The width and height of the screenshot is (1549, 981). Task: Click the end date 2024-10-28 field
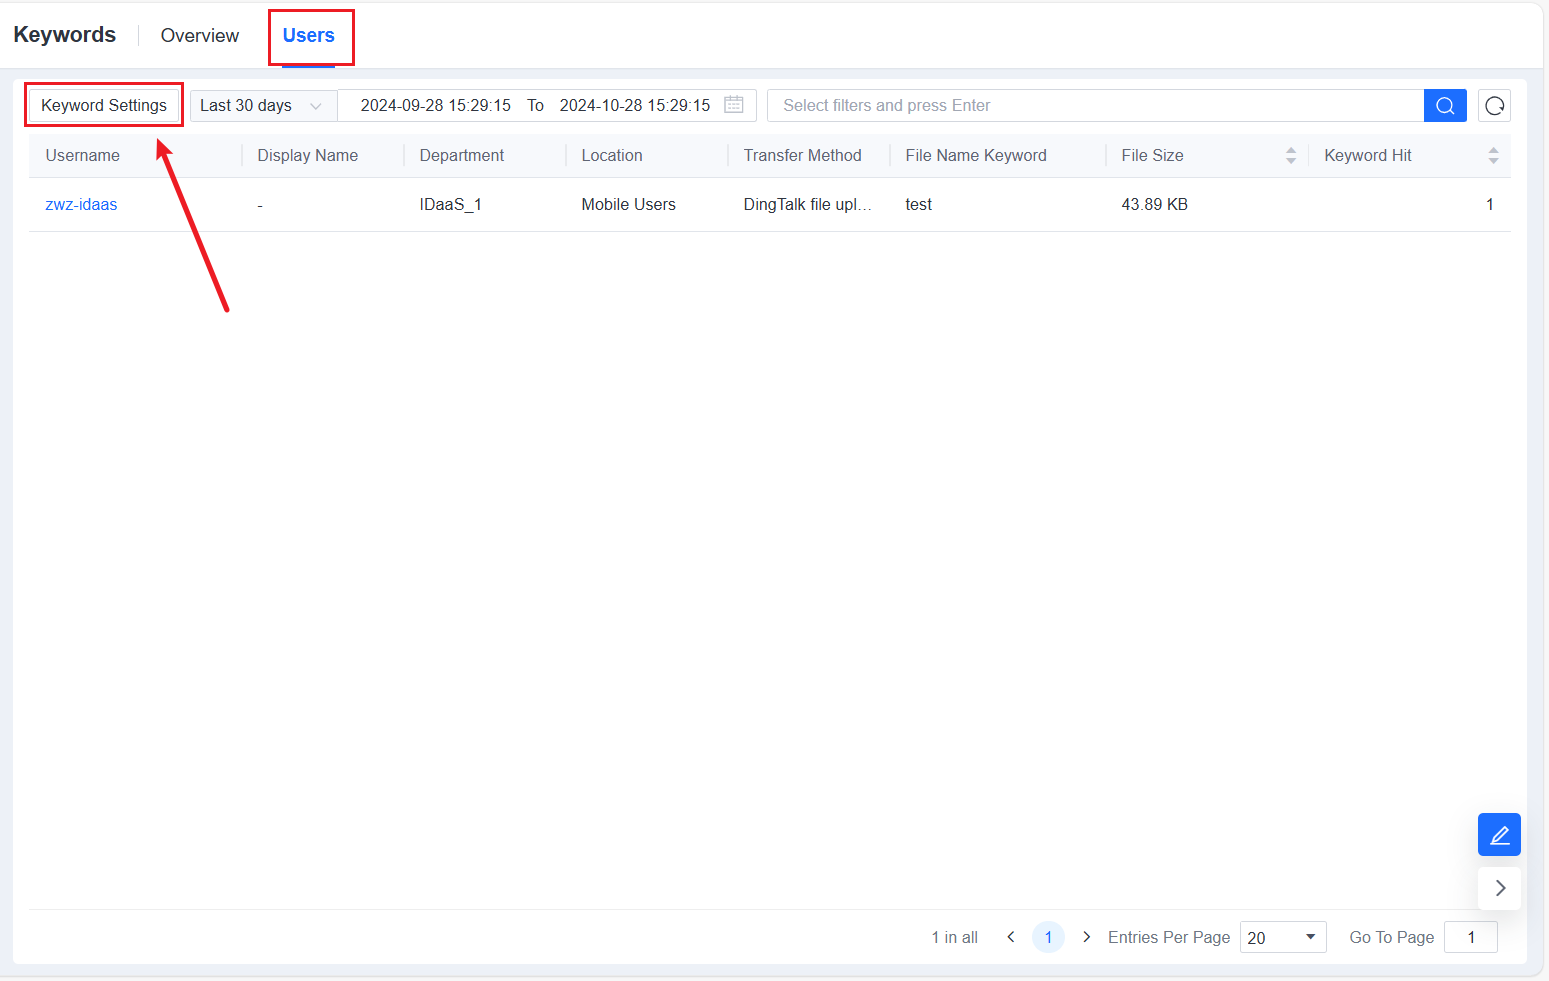tap(635, 106)
